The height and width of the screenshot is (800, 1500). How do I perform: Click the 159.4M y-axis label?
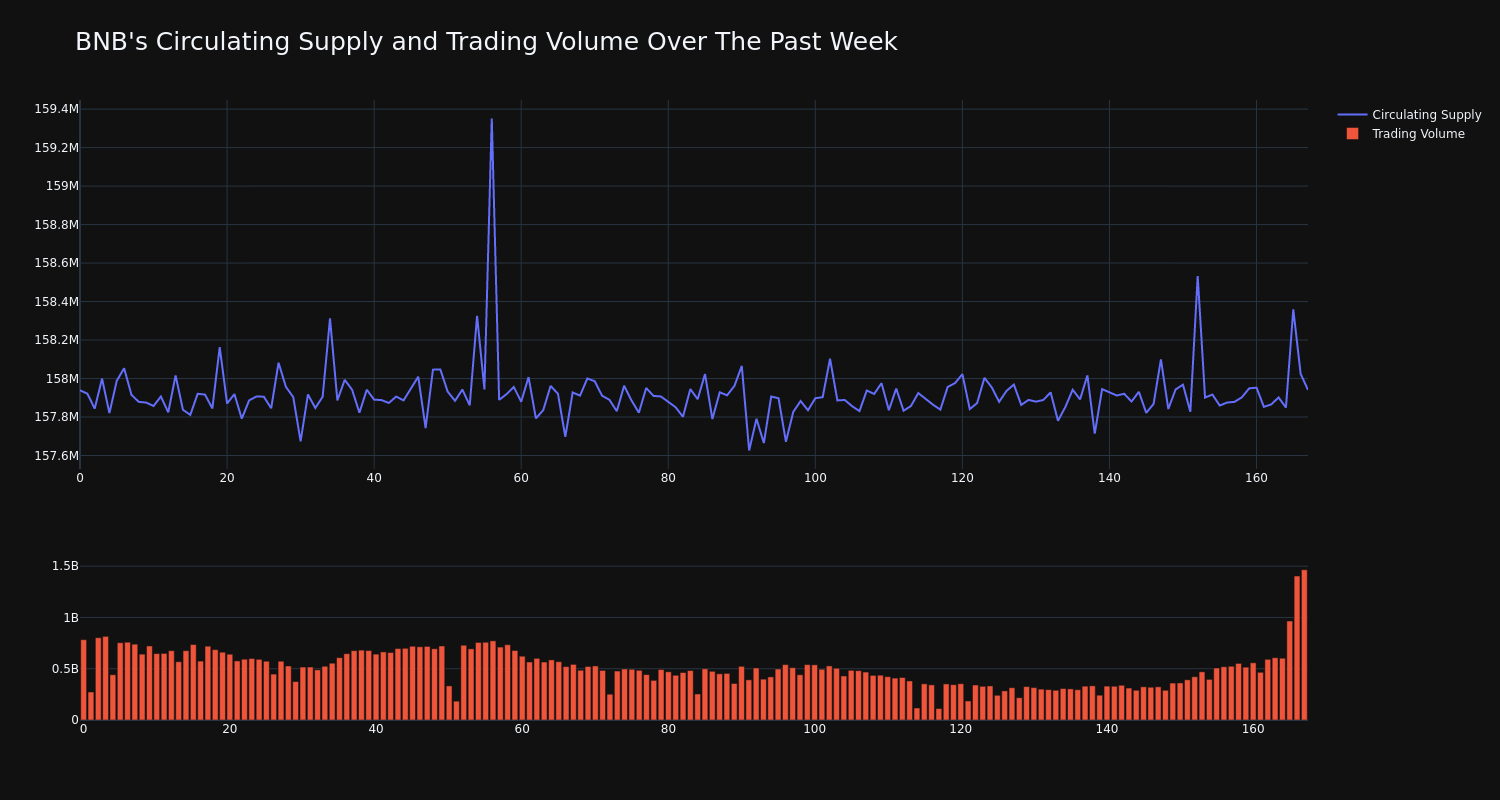[56, 109]
